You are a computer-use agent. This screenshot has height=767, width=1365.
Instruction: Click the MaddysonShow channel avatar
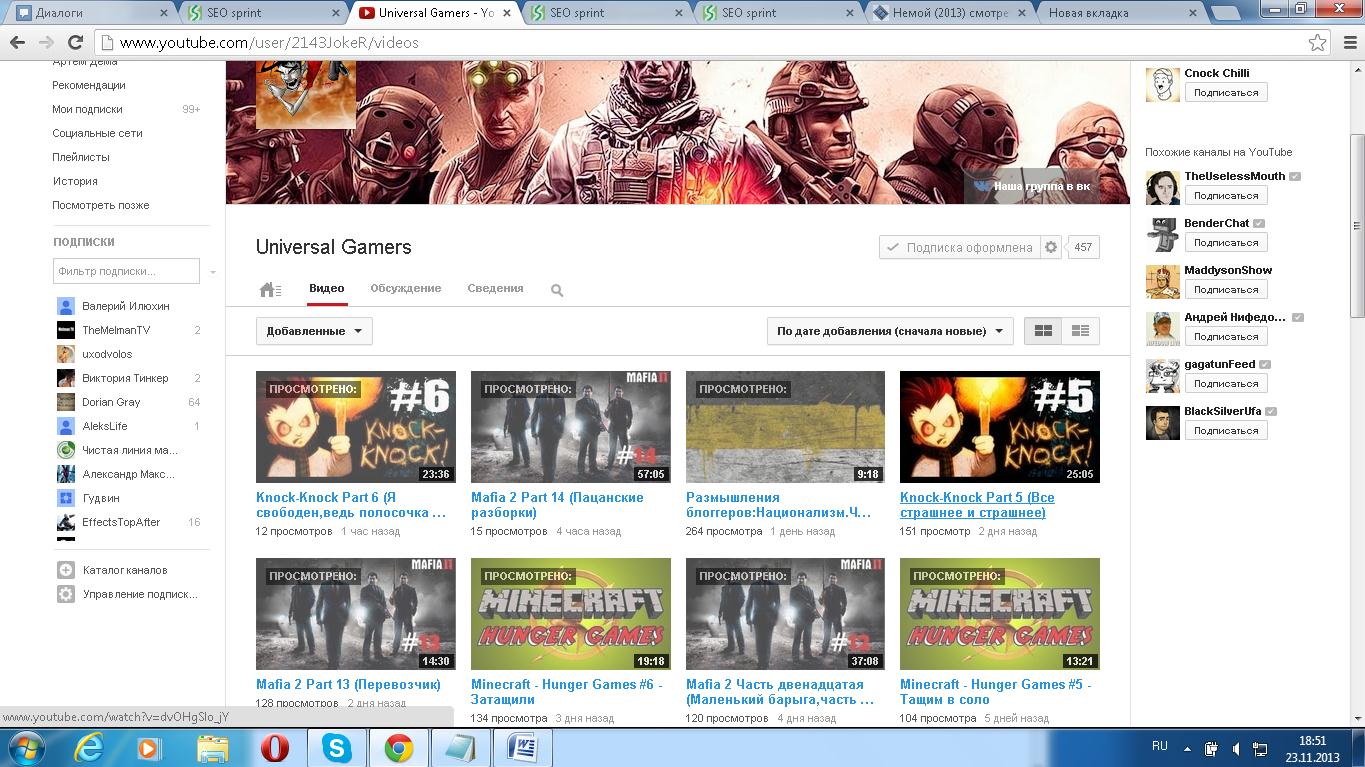pos(1162,281)
